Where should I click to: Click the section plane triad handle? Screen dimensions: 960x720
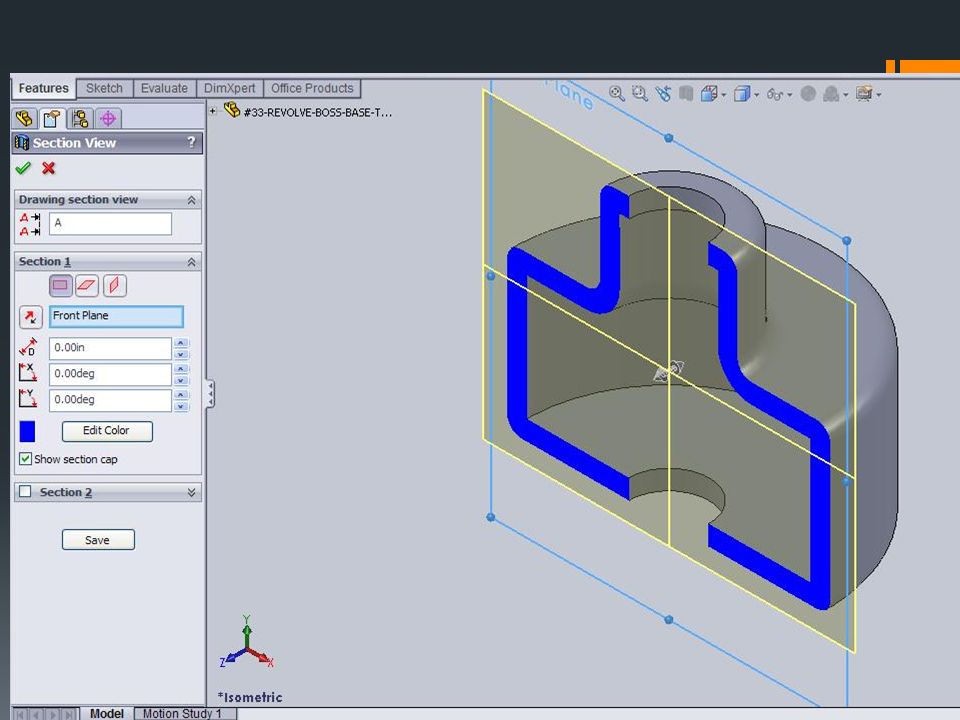click(669, 370)
